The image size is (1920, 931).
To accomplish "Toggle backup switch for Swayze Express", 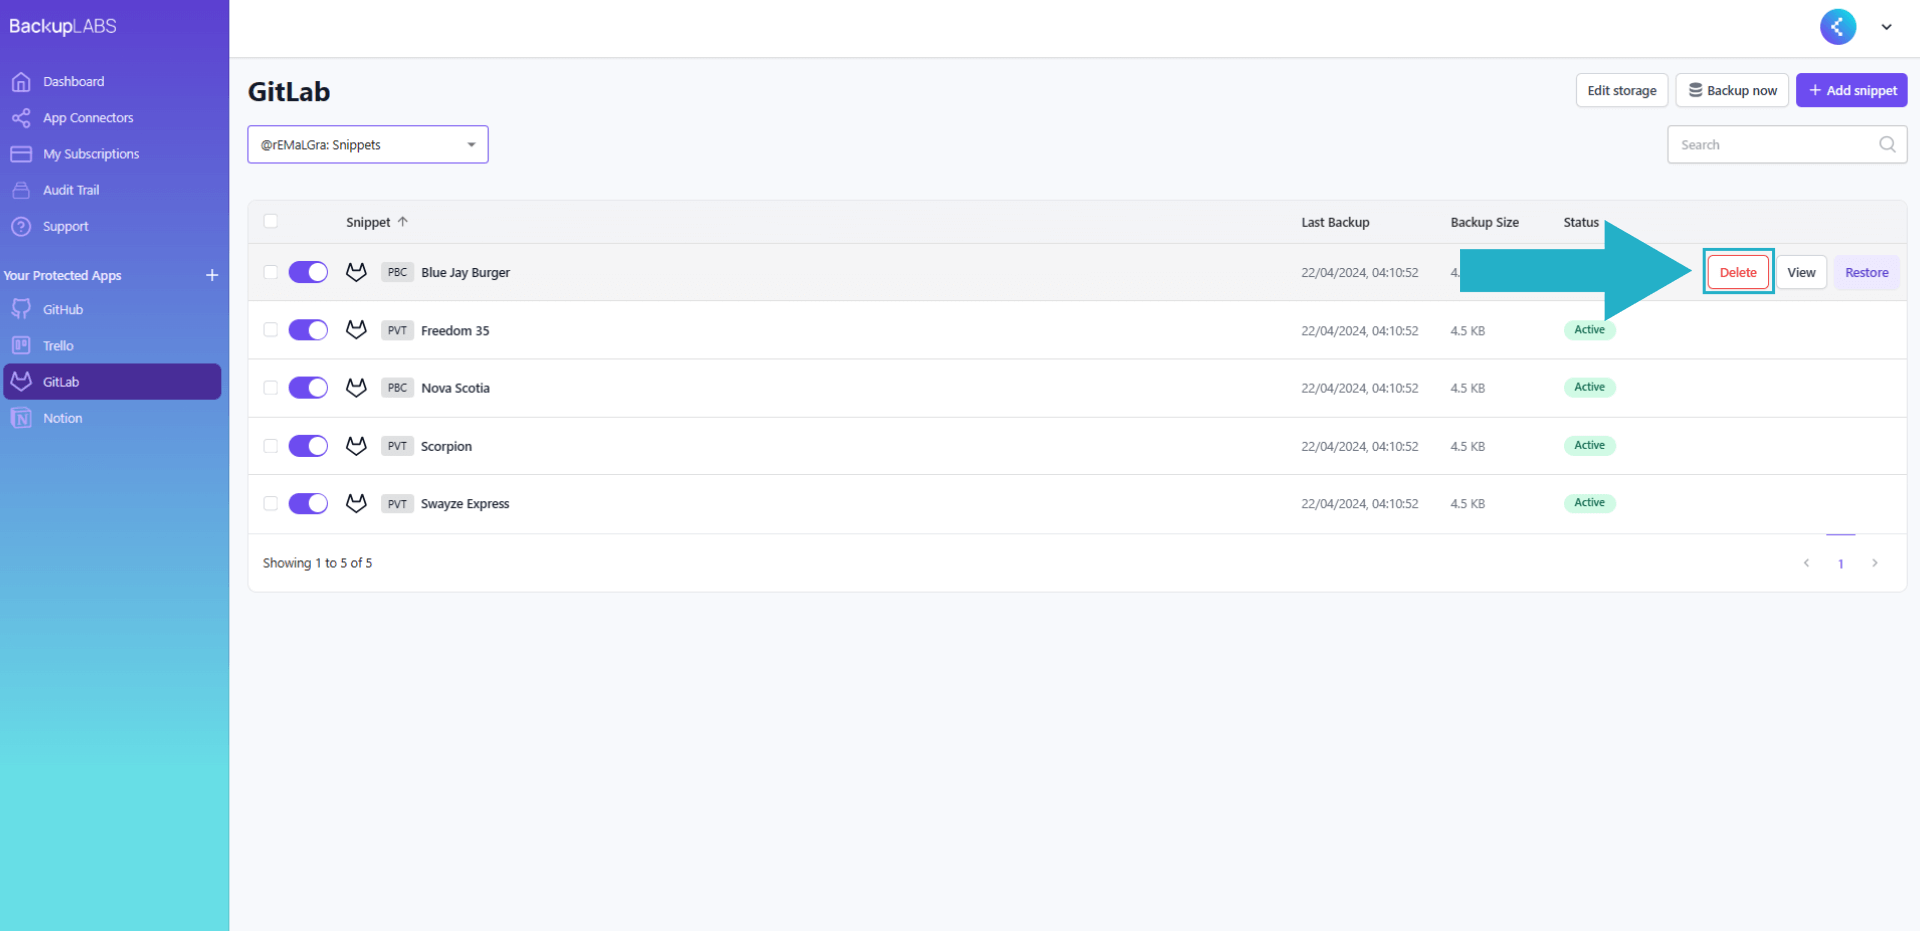I will [x=308, y=503].
